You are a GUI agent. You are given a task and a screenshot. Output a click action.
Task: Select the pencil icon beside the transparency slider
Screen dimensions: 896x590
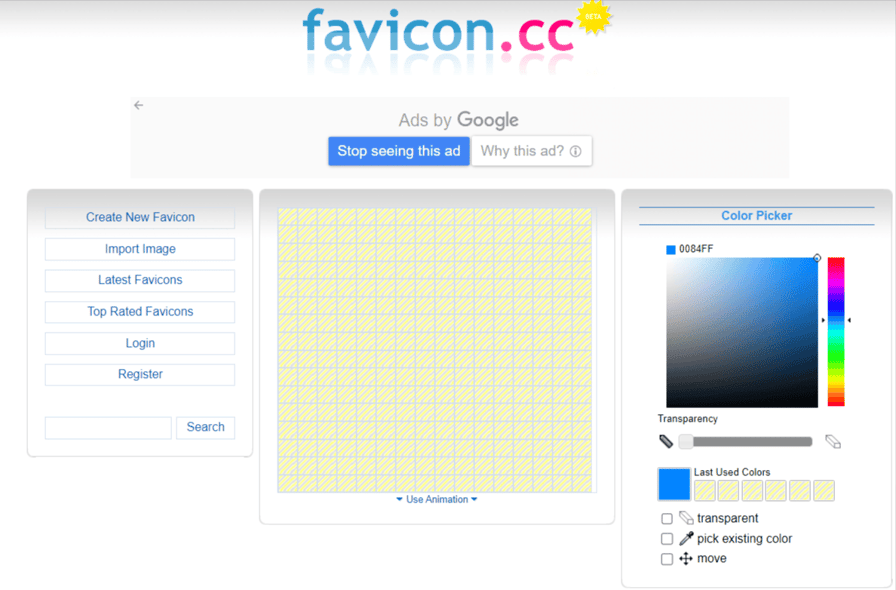pos(667,440)
